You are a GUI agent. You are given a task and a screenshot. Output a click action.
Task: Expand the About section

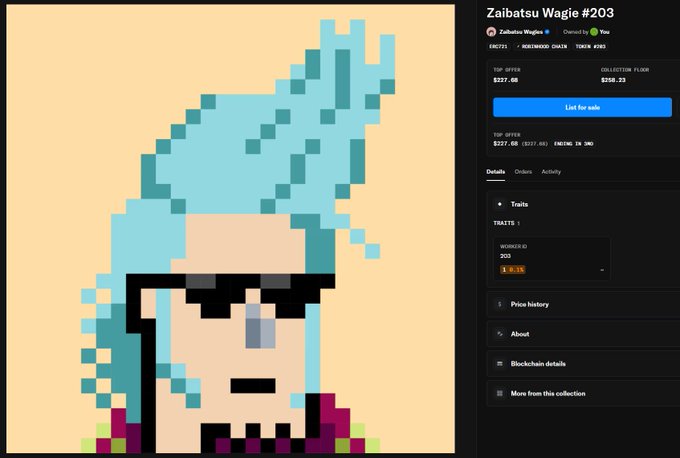583,334
